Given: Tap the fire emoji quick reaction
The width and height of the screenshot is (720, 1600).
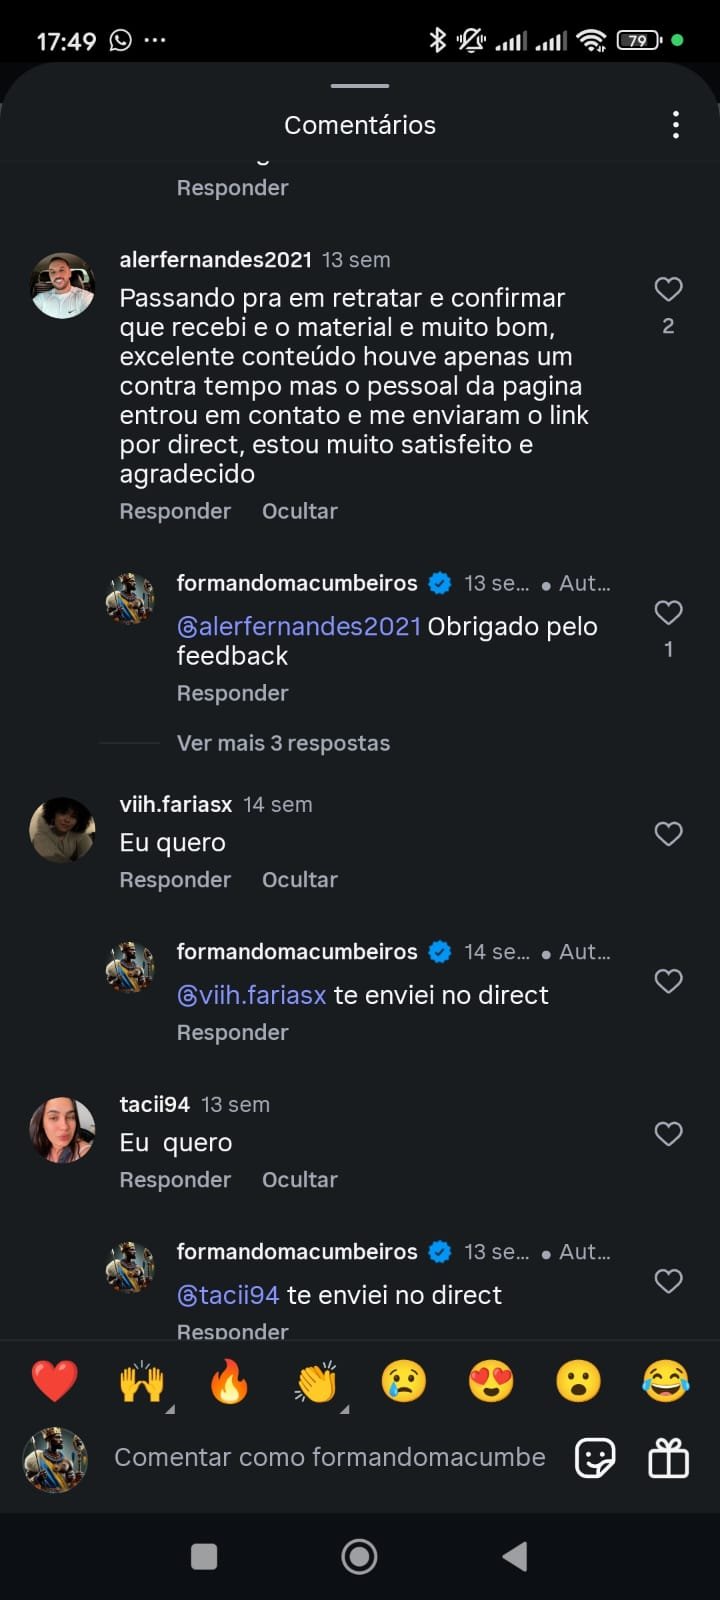Looking at the screenshot, I should tap(229, 1382).
